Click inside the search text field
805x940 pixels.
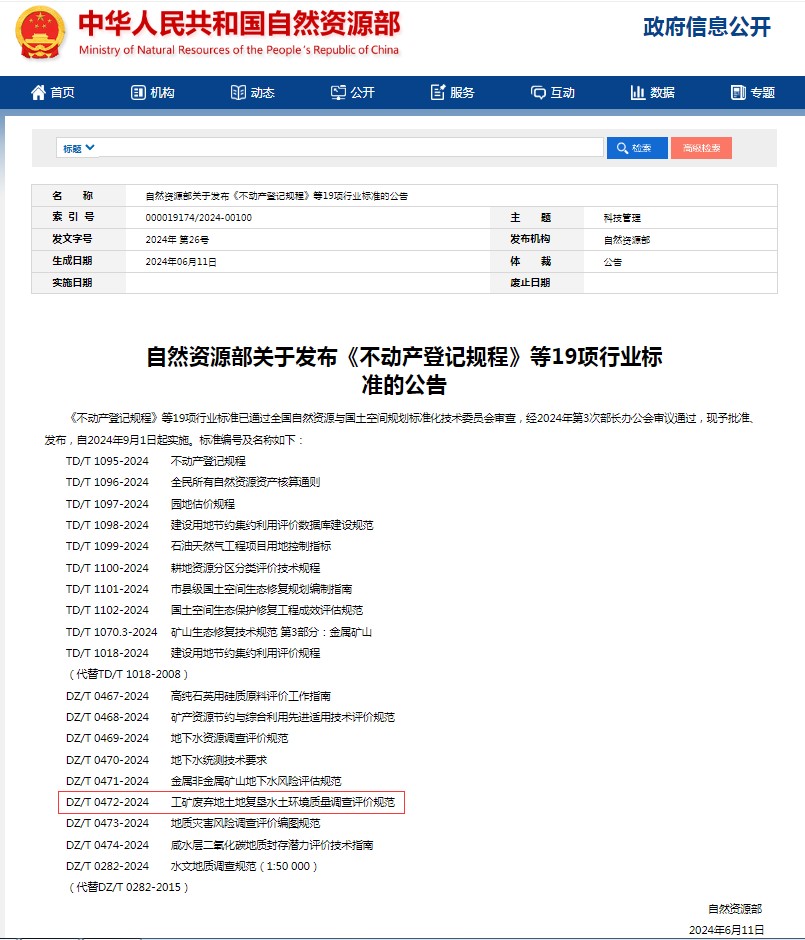[350, 148]
